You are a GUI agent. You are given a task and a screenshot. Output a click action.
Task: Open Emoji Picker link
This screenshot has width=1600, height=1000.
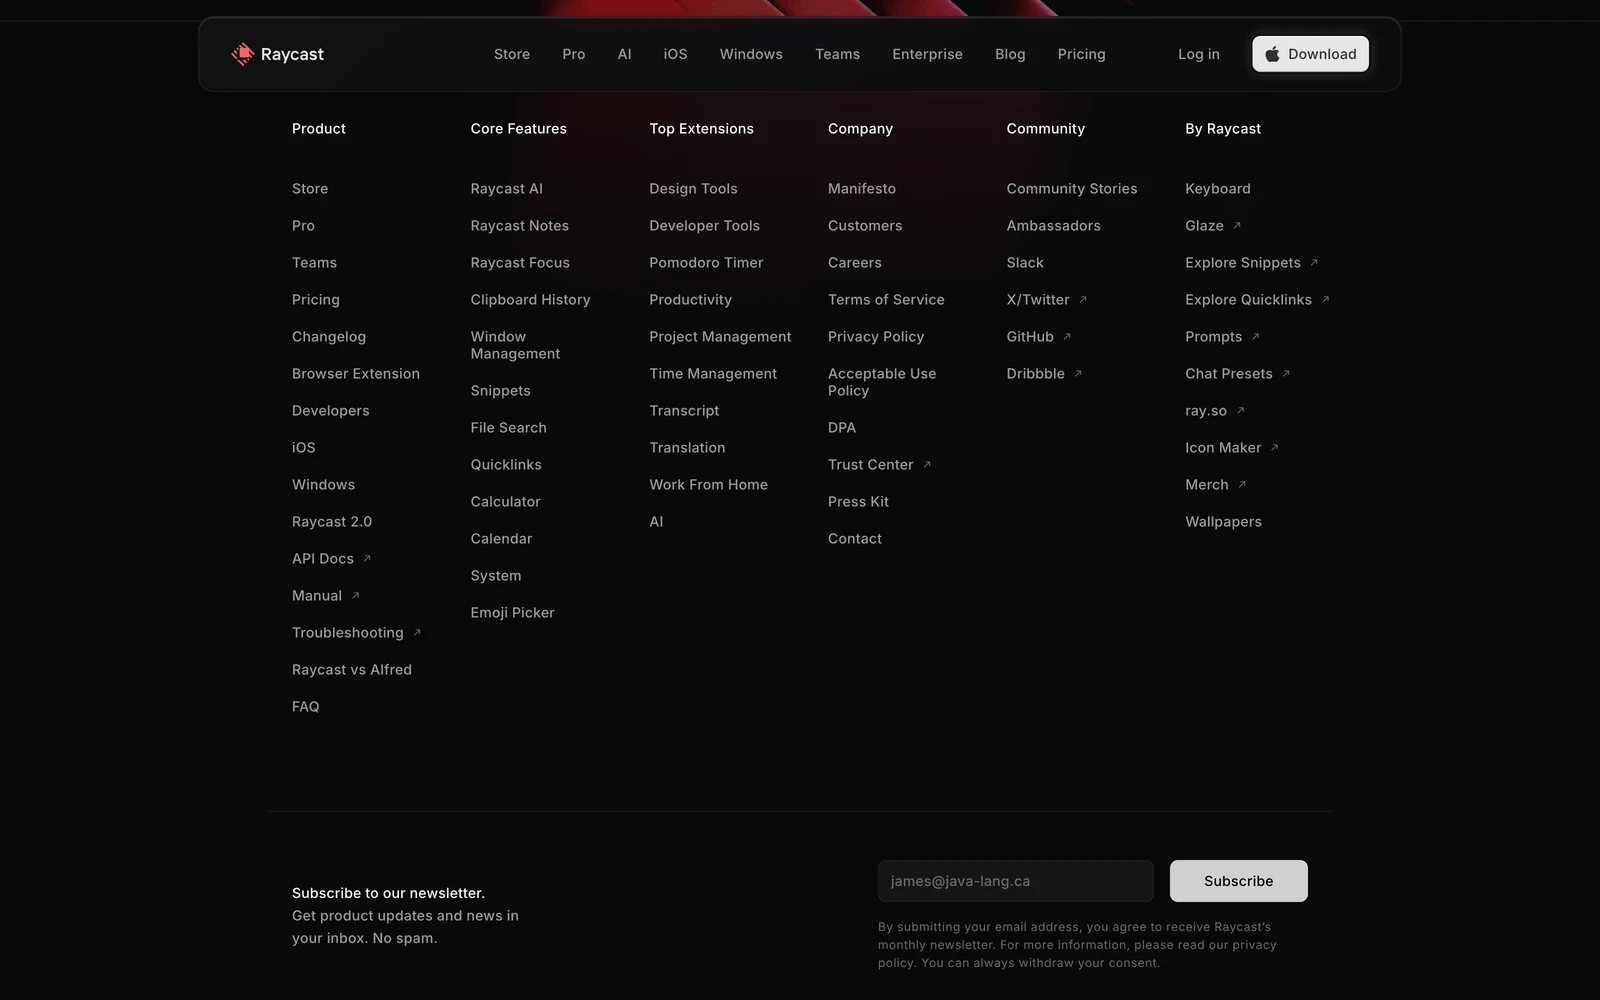[x=513, y=613]
